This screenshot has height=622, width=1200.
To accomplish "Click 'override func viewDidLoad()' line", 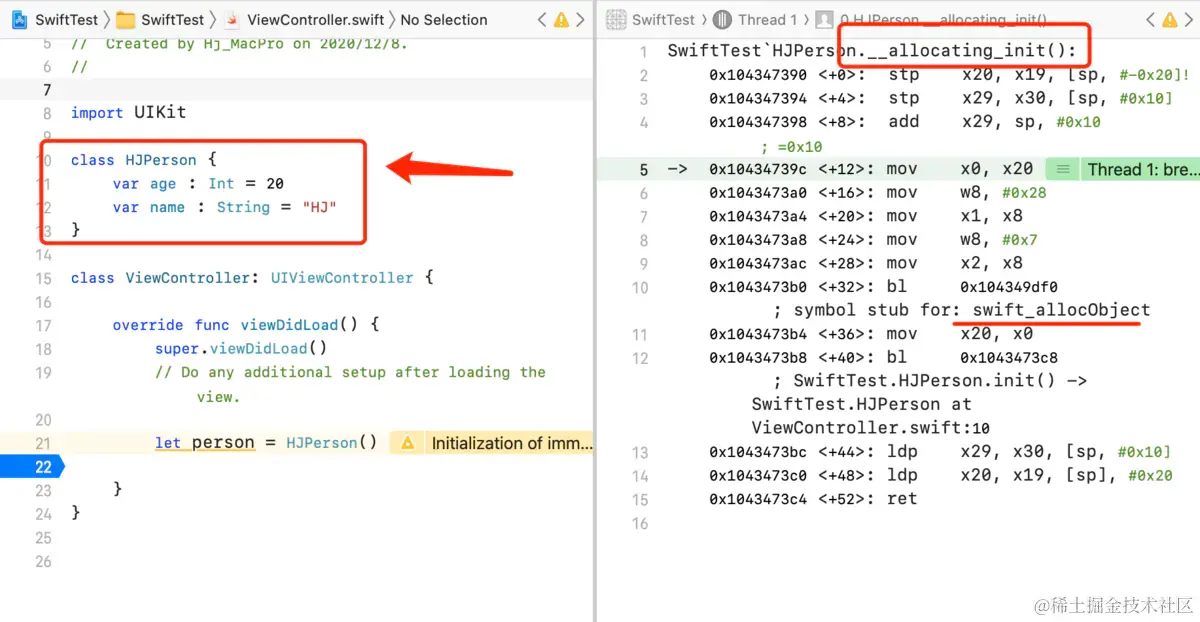I will pyautogui.click(x=246, y=325).
